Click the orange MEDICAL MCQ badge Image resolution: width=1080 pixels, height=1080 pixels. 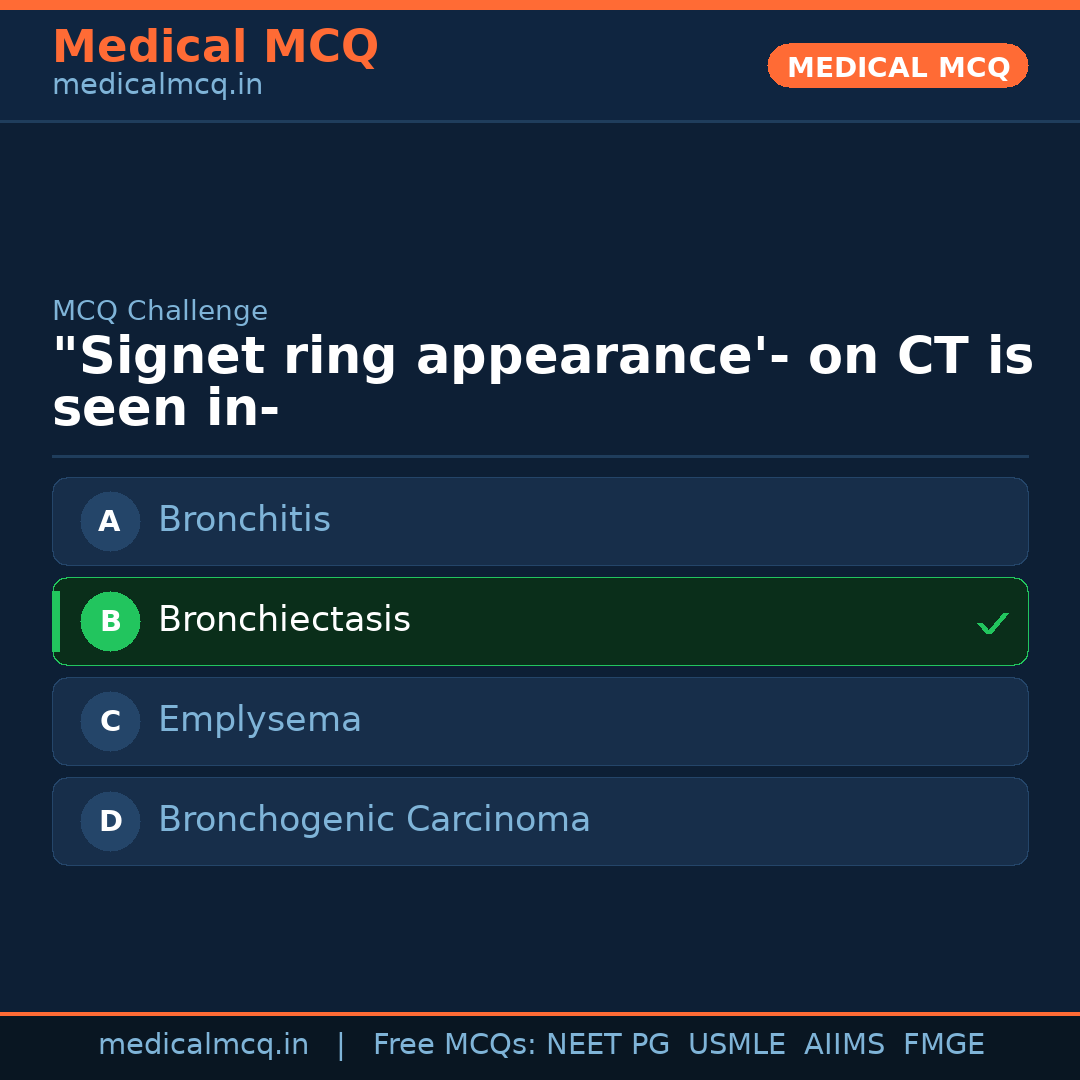[x=897, y=66]
